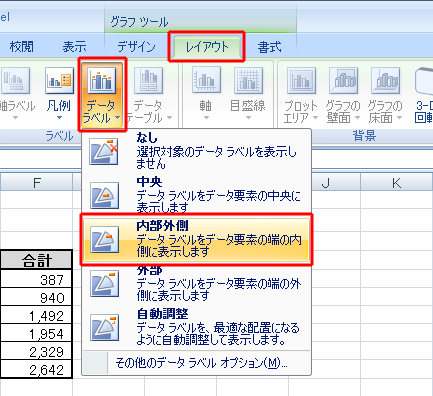
Task: Click the グラフの床面 chart floor icon
Action: 385,81
